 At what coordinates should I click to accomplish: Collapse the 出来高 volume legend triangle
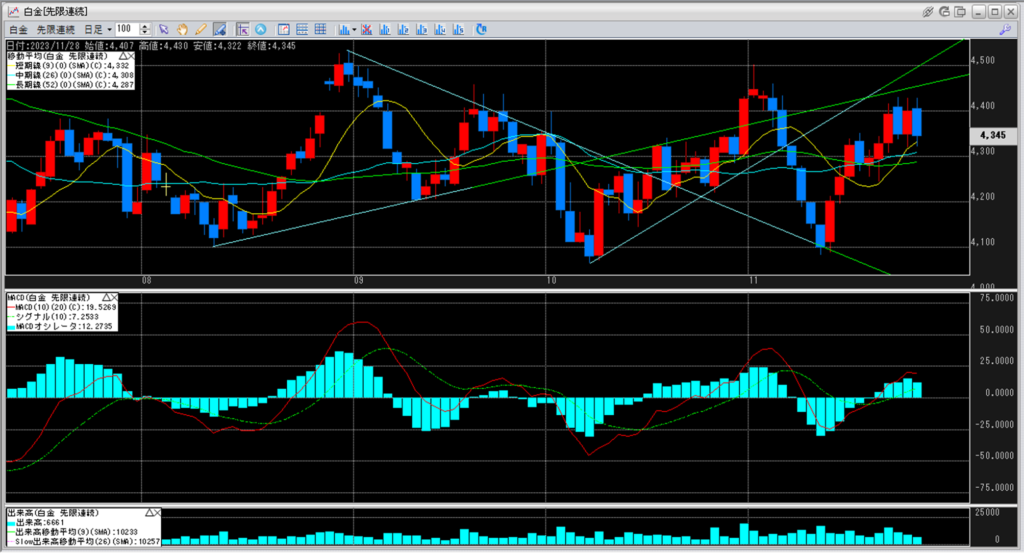[x=149, y=513]
